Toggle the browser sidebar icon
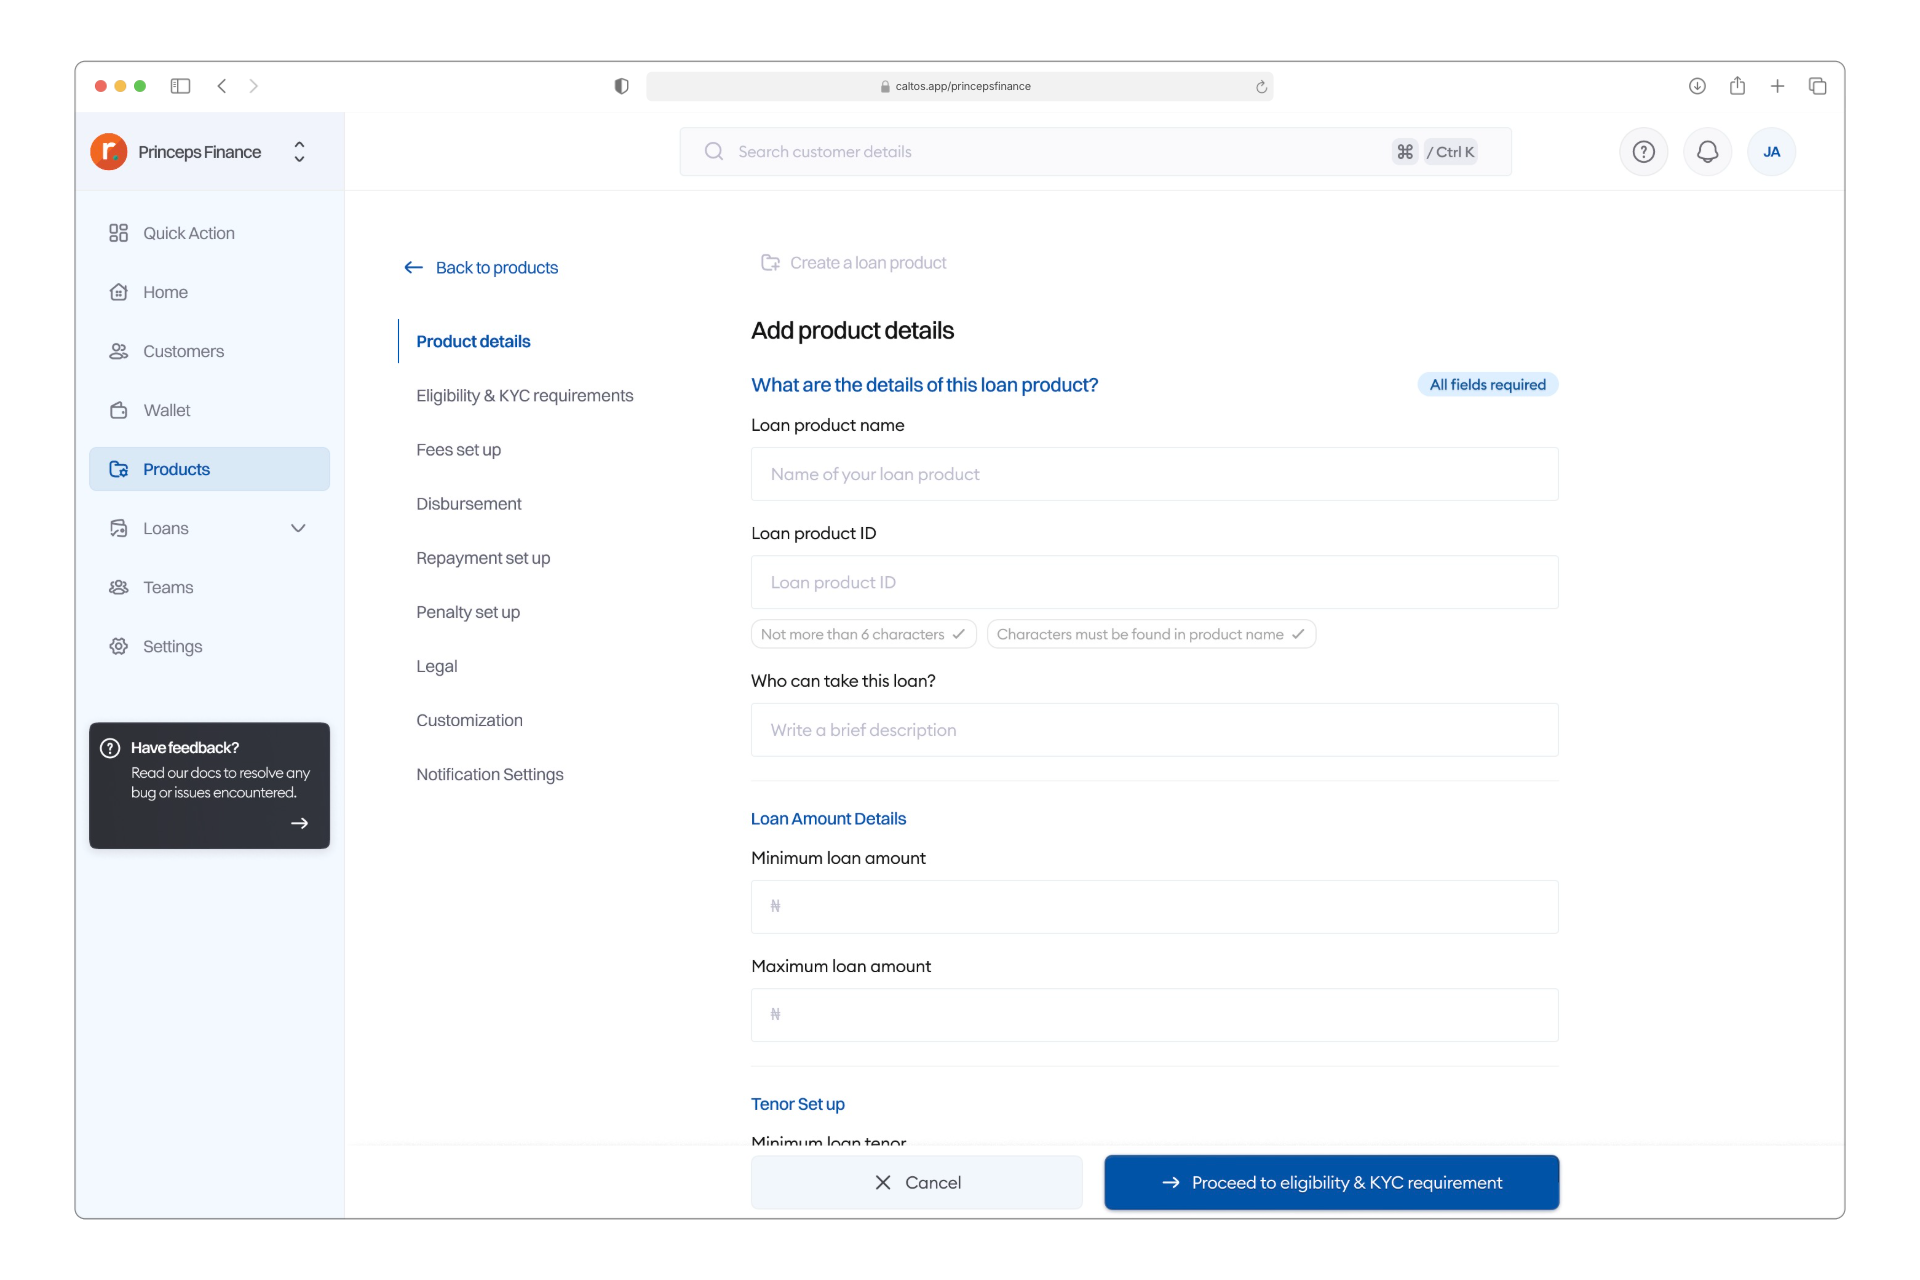Screen dimensions: 1920x1280 tap(180, 86)
